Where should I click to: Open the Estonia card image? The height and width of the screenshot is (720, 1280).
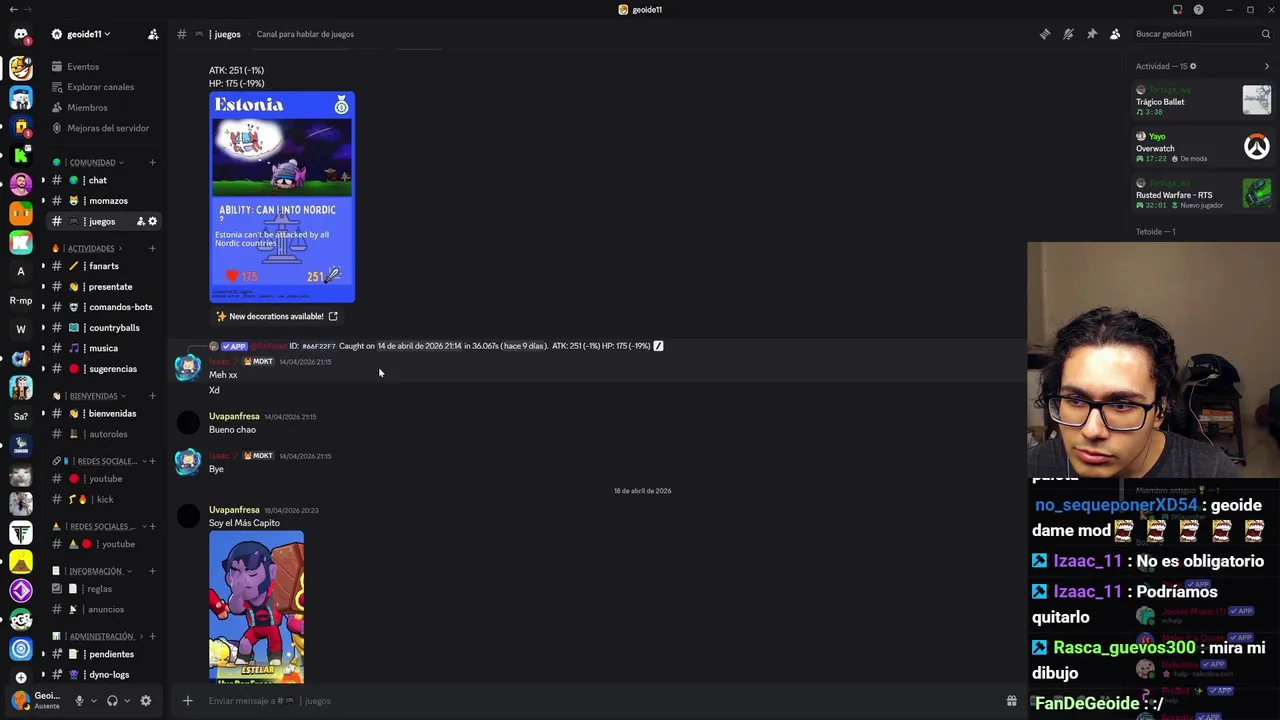click(x=282, y=197)
